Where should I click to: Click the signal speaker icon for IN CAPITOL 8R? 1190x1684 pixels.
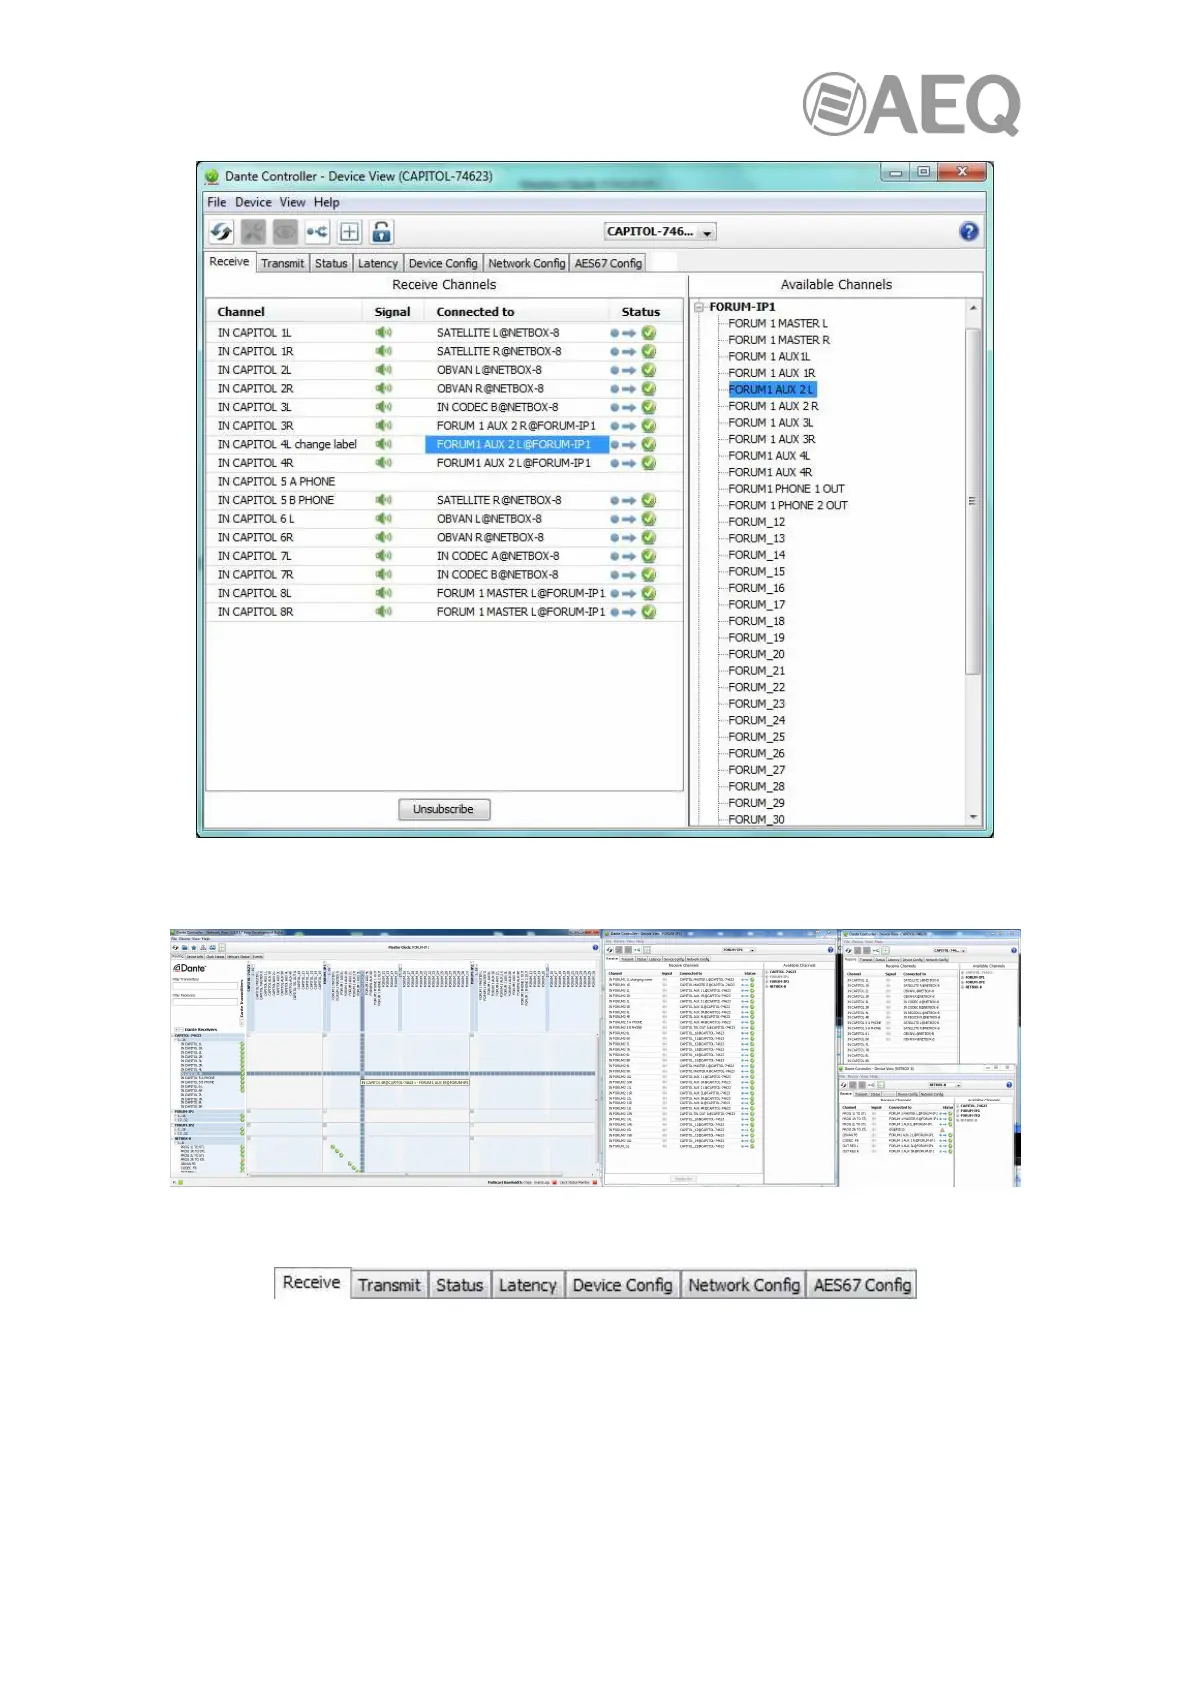383,612
